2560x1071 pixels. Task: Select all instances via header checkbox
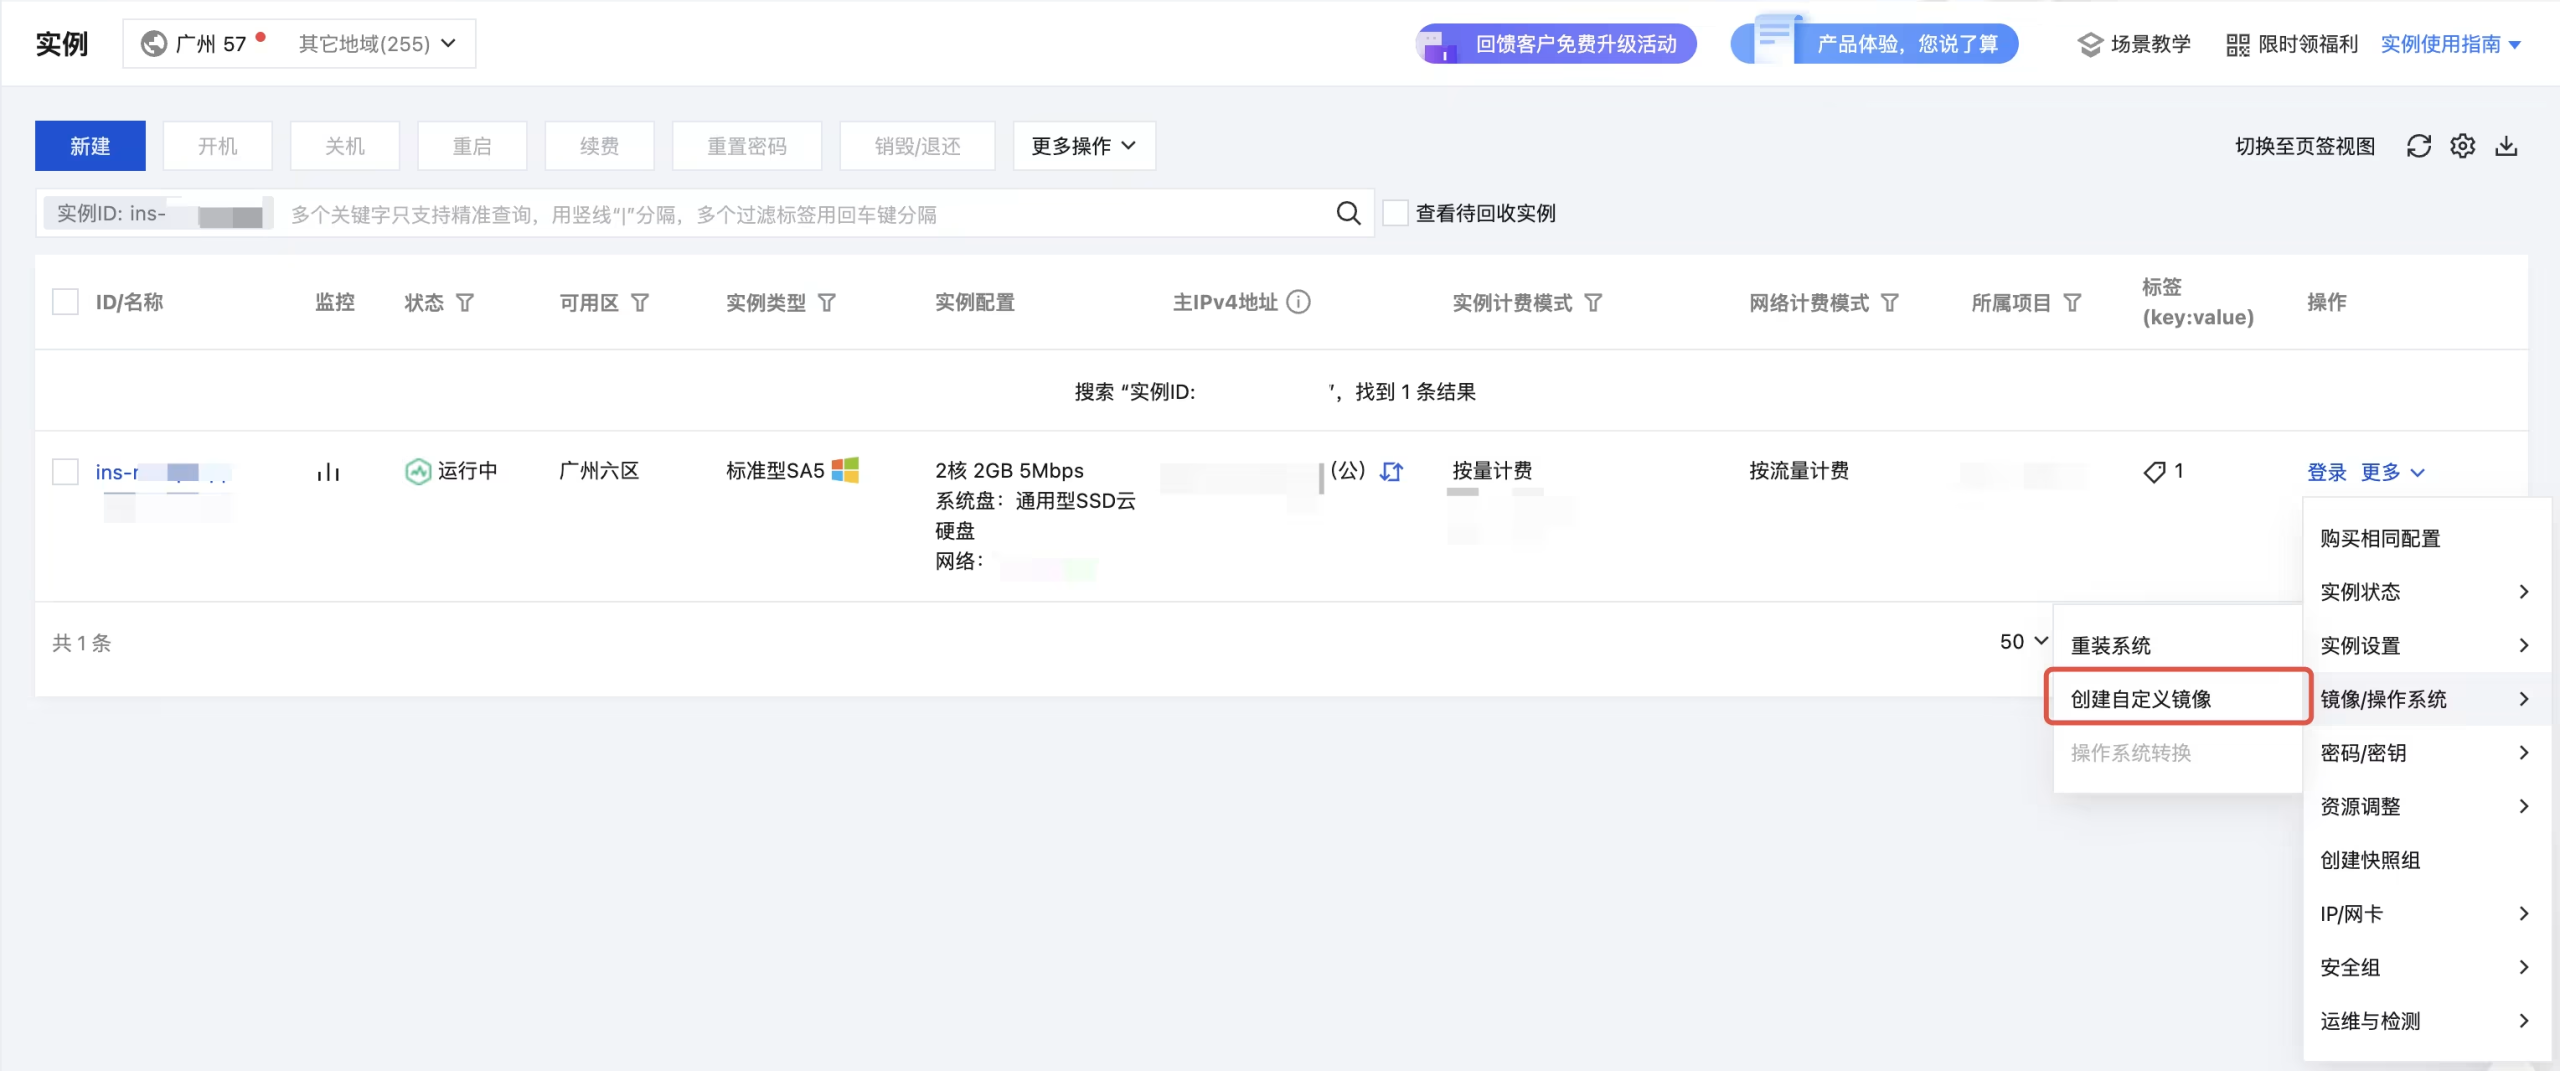(65, 302)
